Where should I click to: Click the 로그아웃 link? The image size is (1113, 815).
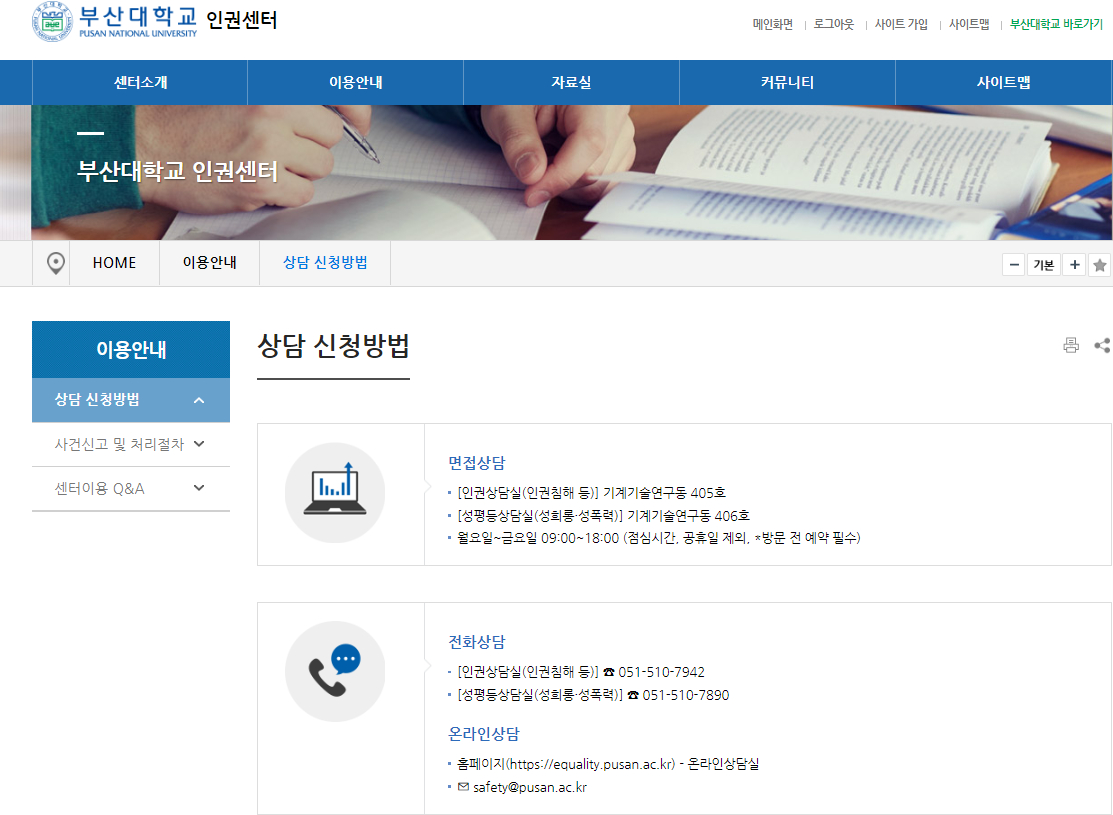pos(833,24)
